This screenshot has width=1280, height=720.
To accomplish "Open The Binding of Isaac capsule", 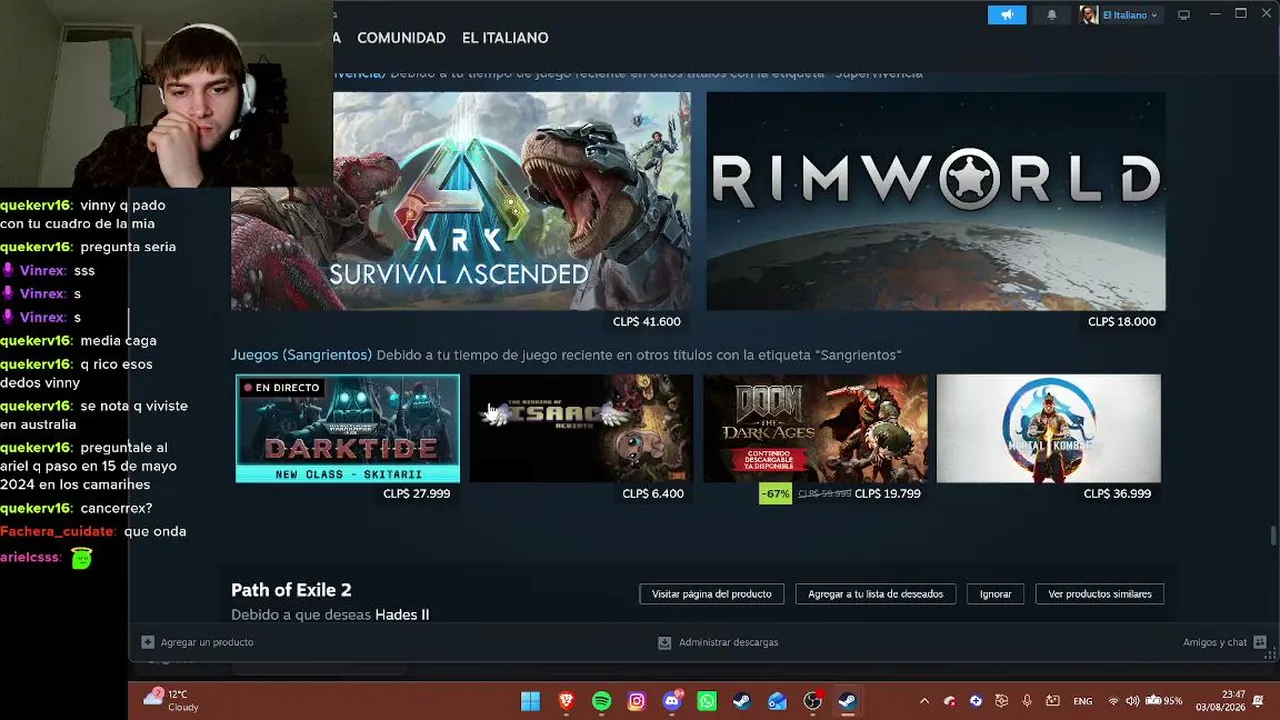I will (x=581, y=428).
